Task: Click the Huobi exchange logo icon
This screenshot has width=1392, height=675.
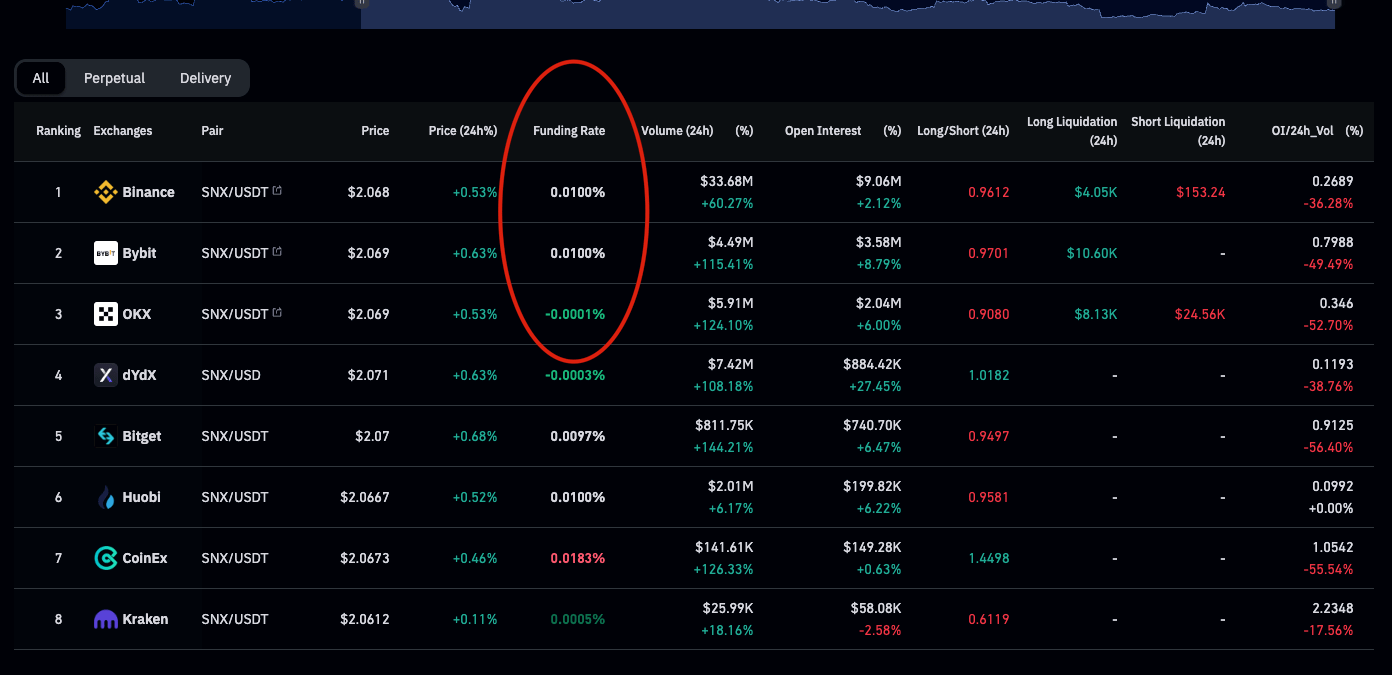Action: pos(105,497)
